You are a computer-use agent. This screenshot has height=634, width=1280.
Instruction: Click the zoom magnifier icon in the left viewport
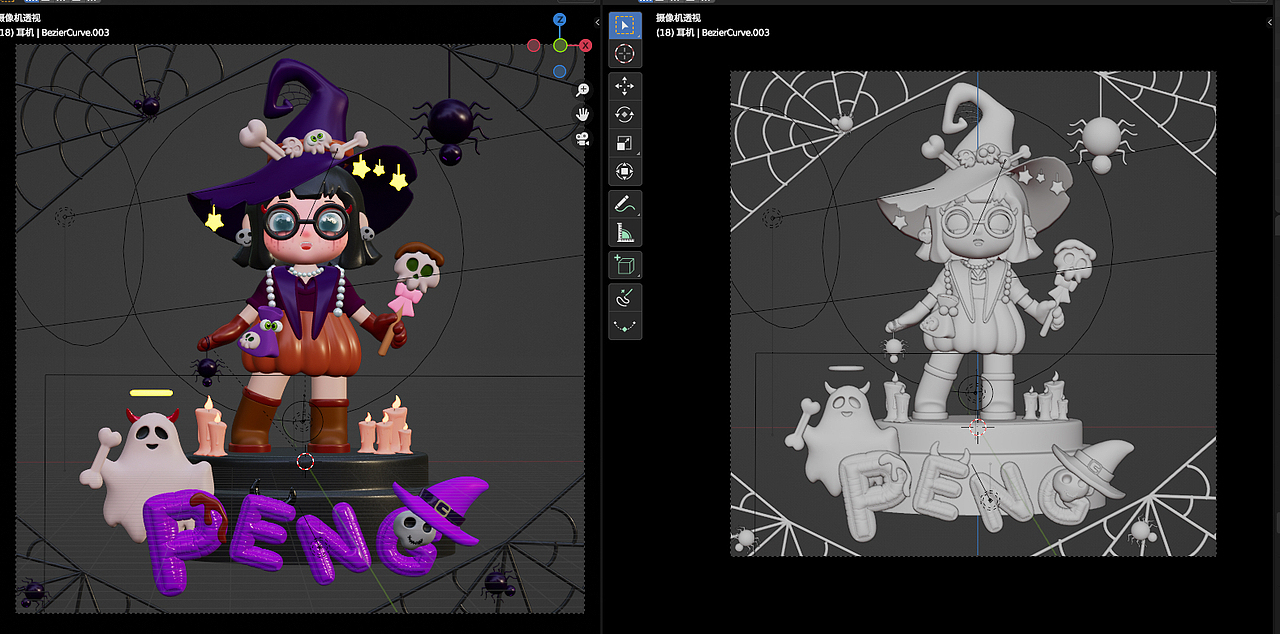(582, 89)
